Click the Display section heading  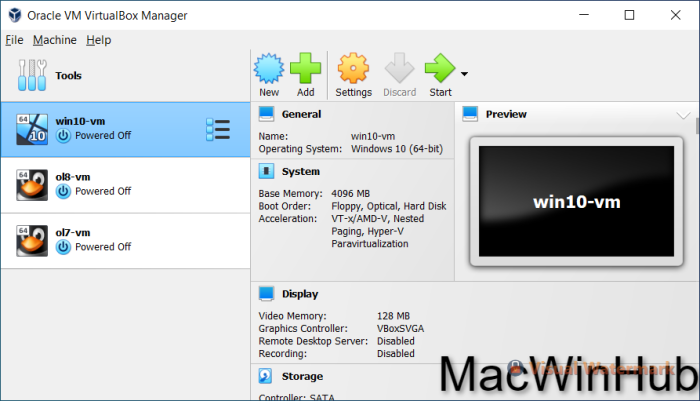(300, 294)
